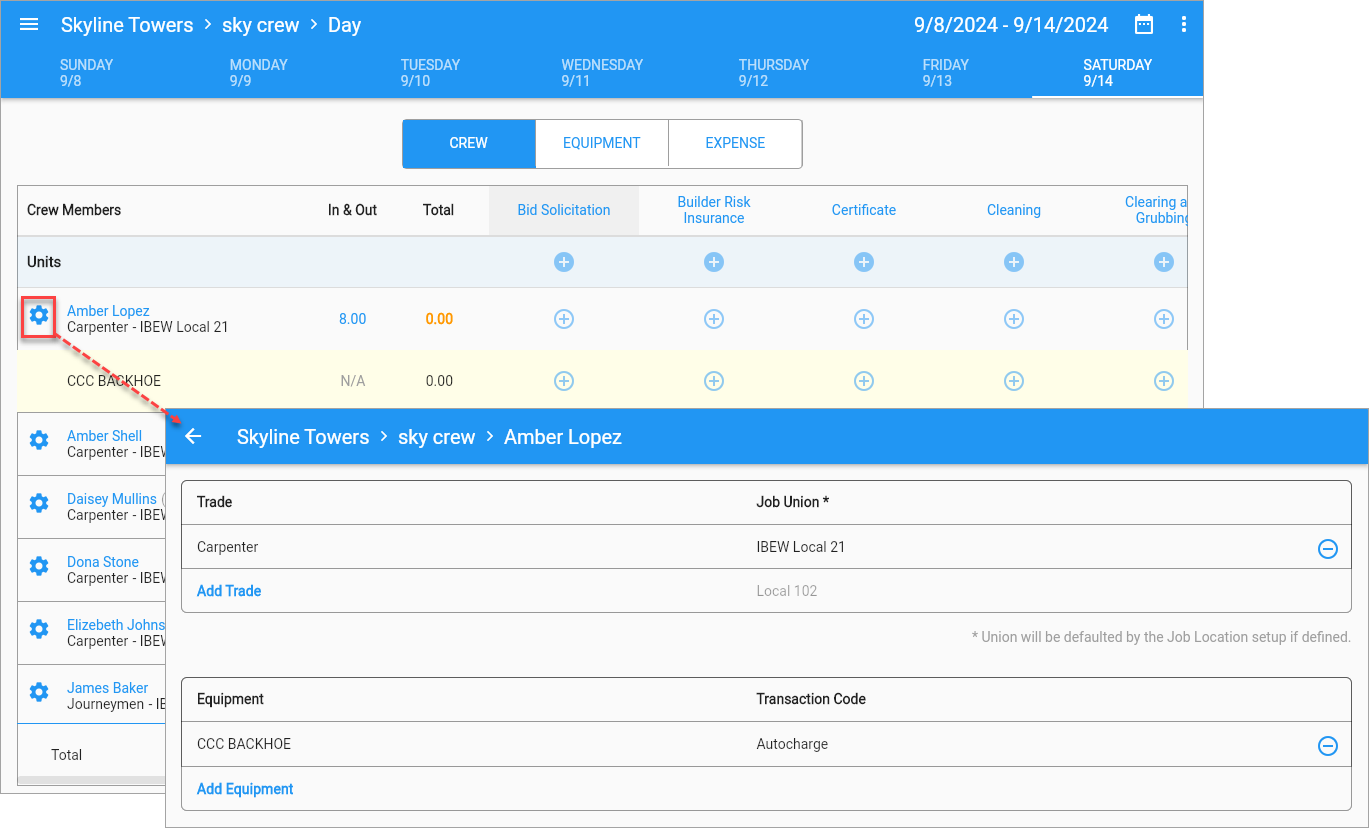
Task: Open Dona Stone crew member link
Action: point(103,562)
